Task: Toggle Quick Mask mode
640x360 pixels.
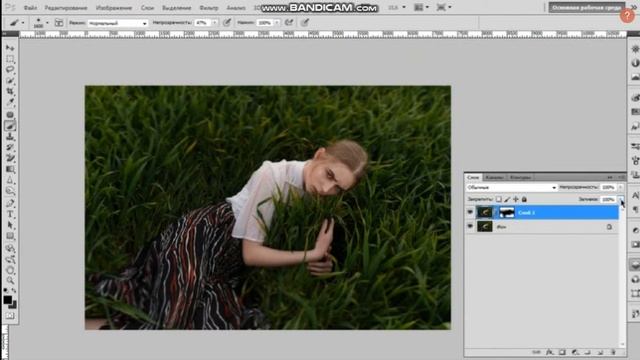Action: coord(10,316)
